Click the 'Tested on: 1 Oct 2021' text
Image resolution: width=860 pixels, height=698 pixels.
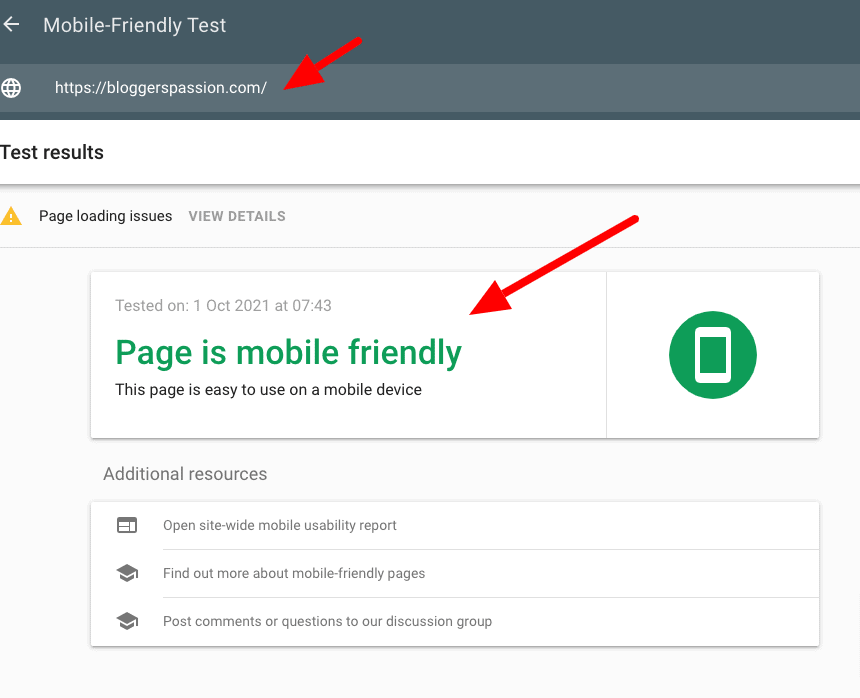pyautogui.click(x=223, y=305)
